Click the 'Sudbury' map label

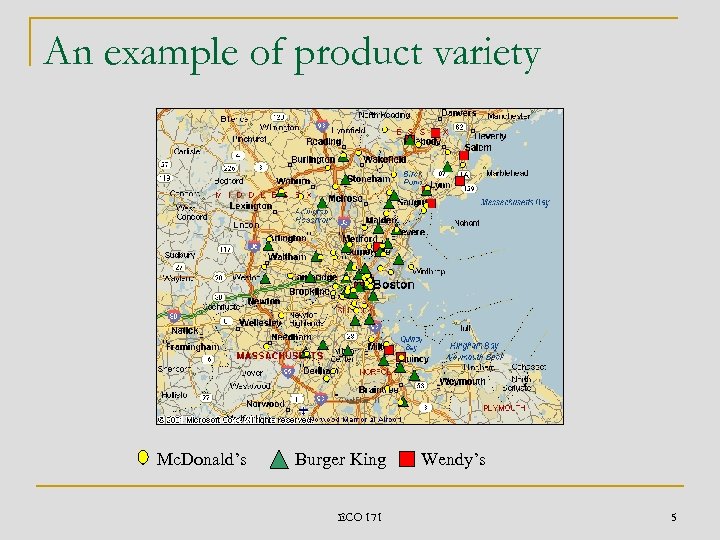(x=180, y=255)
